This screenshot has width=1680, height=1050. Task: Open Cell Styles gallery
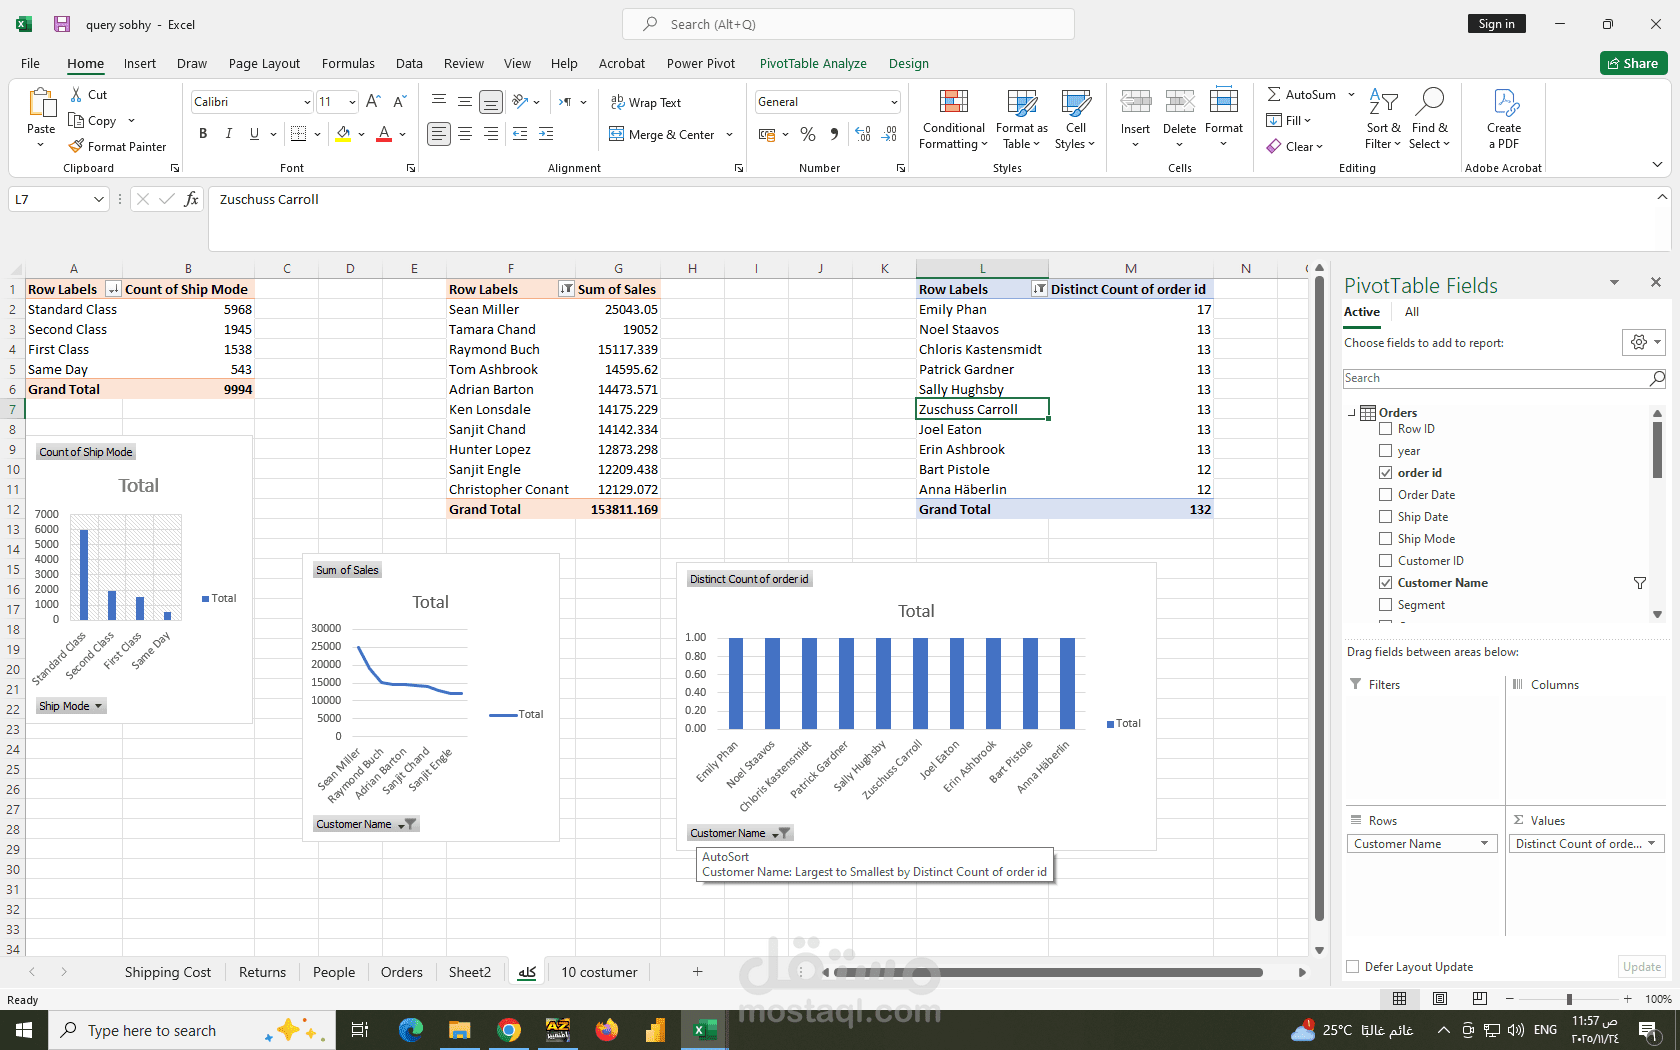pos(1075,119)
